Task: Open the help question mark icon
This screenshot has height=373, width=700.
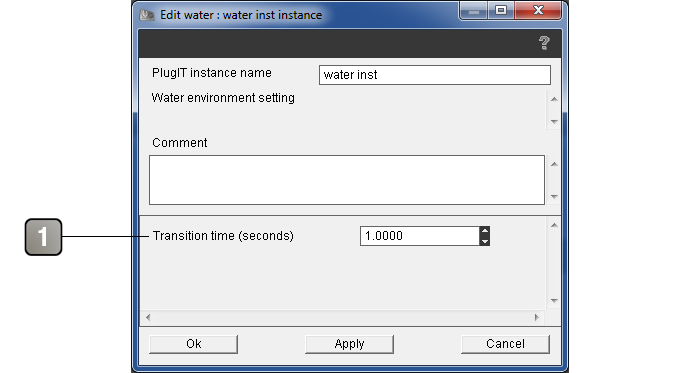Action: coord(544,43)
